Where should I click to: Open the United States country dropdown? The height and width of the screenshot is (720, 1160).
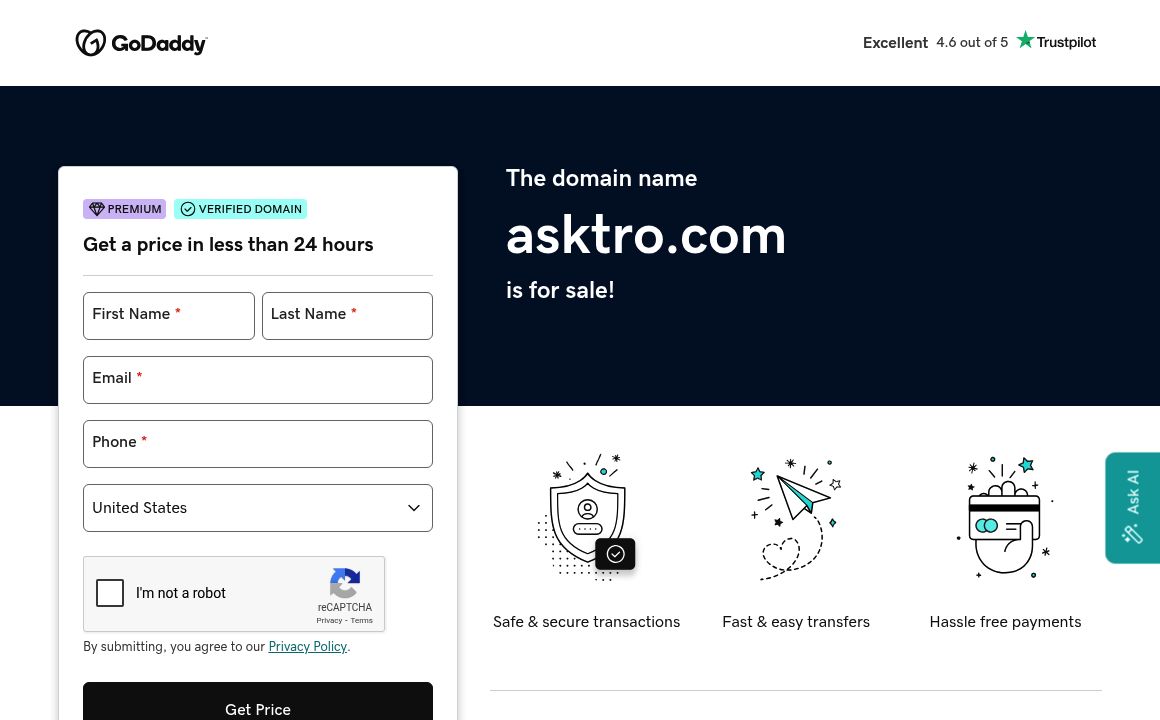[257, 508]
